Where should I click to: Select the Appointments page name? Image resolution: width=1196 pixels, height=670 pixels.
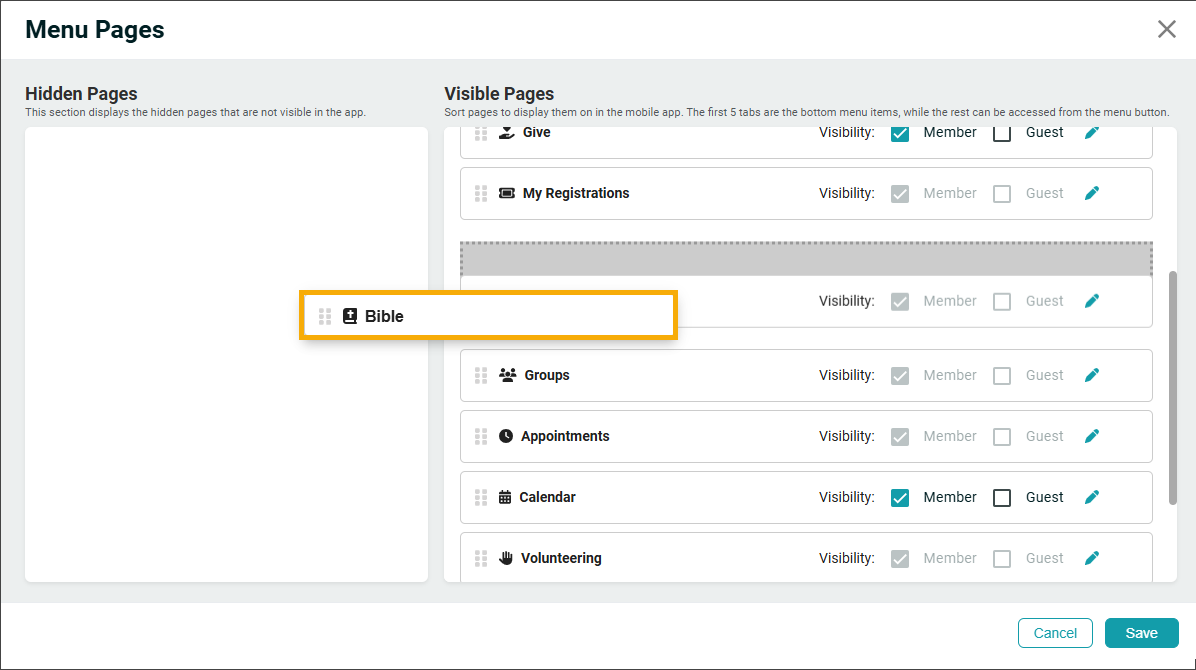pos(565,436)
